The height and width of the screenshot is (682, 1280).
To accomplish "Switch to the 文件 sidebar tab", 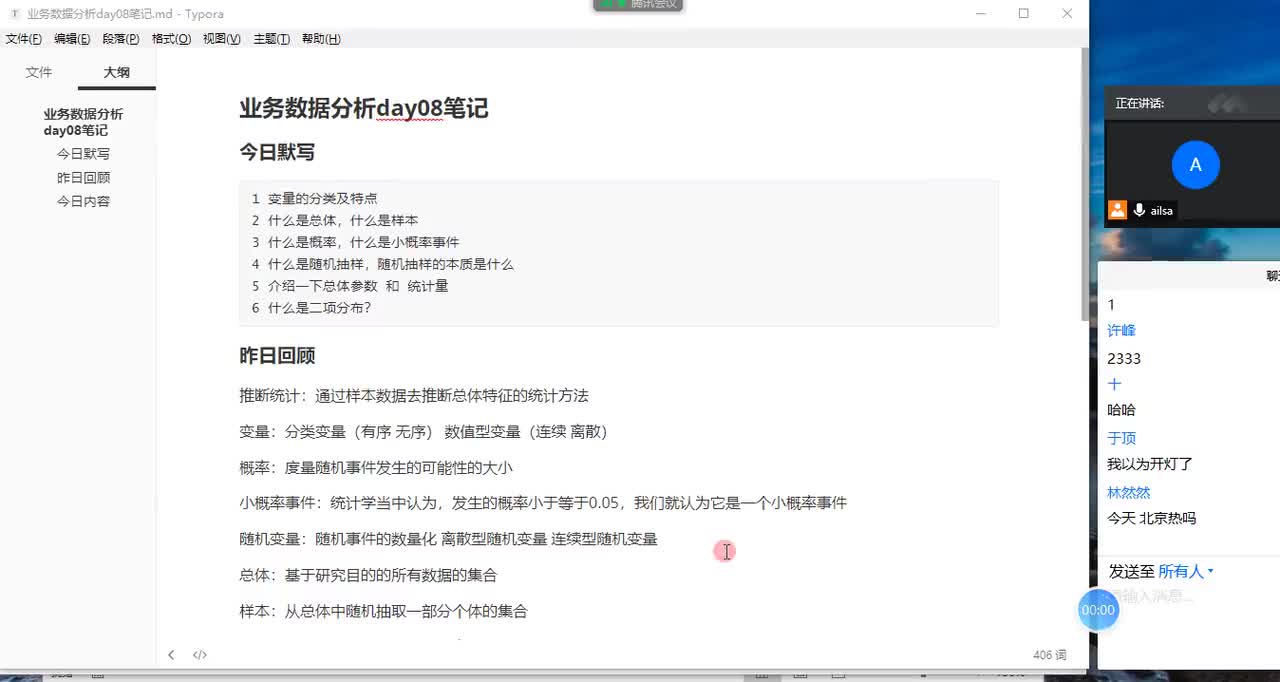I will pyautogui.click(x=39, y=72).
